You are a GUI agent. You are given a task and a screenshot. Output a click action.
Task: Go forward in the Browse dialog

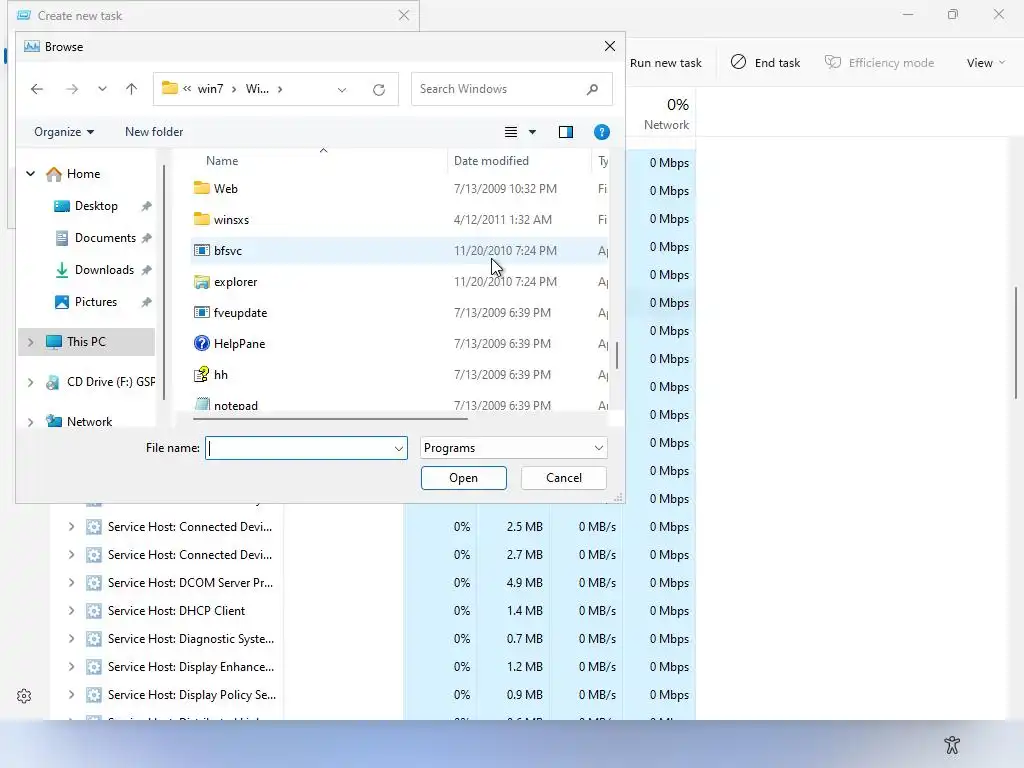[72, 89]
